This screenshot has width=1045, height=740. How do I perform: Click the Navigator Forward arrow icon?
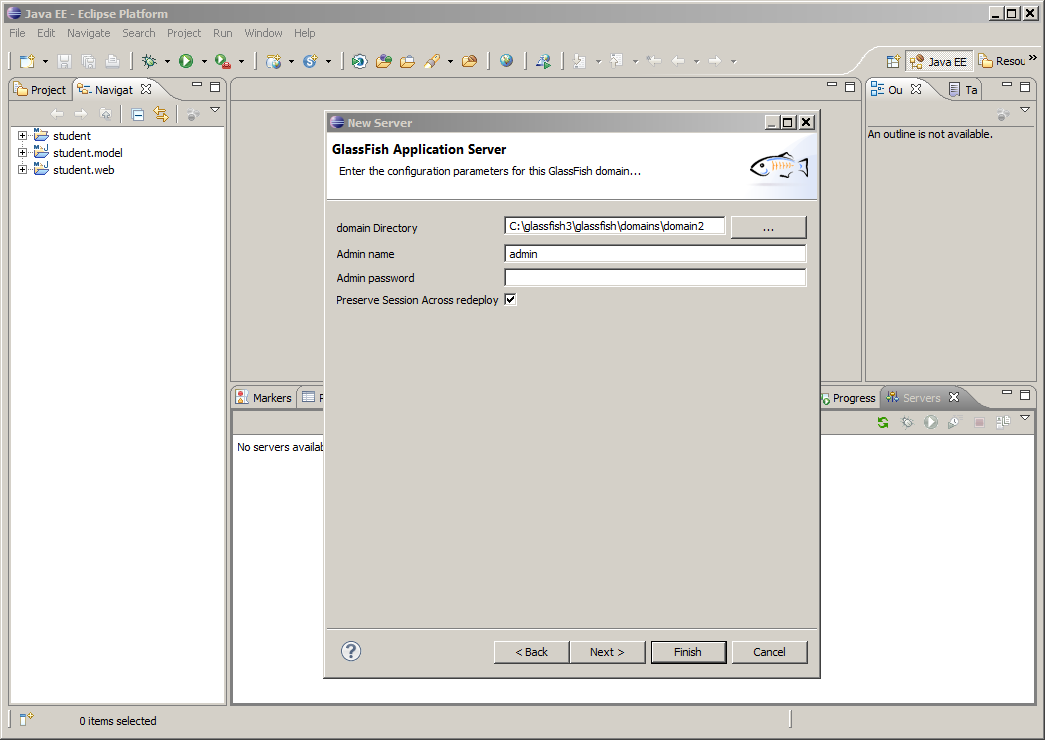click(x=81, y=115)
